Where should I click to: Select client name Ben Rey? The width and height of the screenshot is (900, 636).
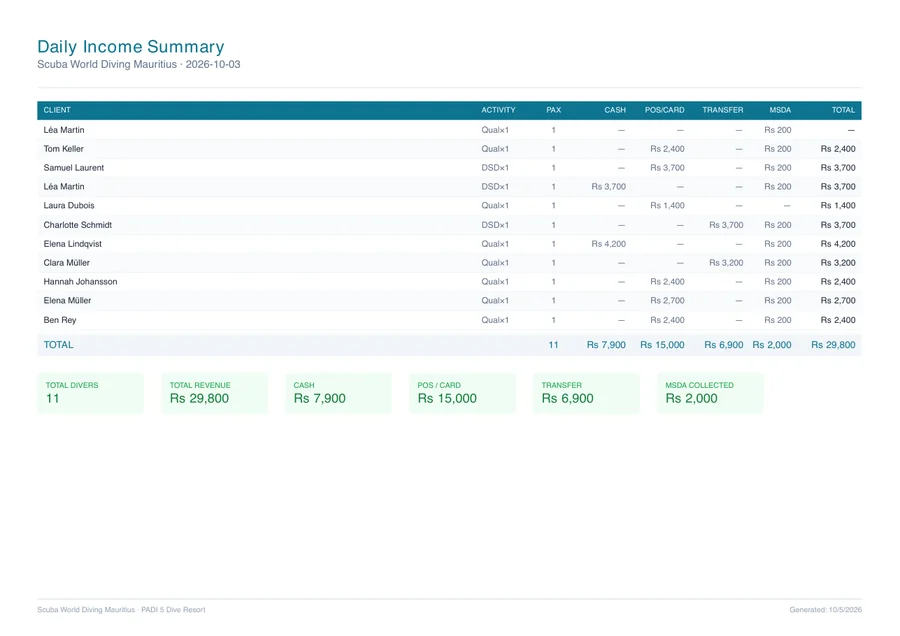point(60,320)
